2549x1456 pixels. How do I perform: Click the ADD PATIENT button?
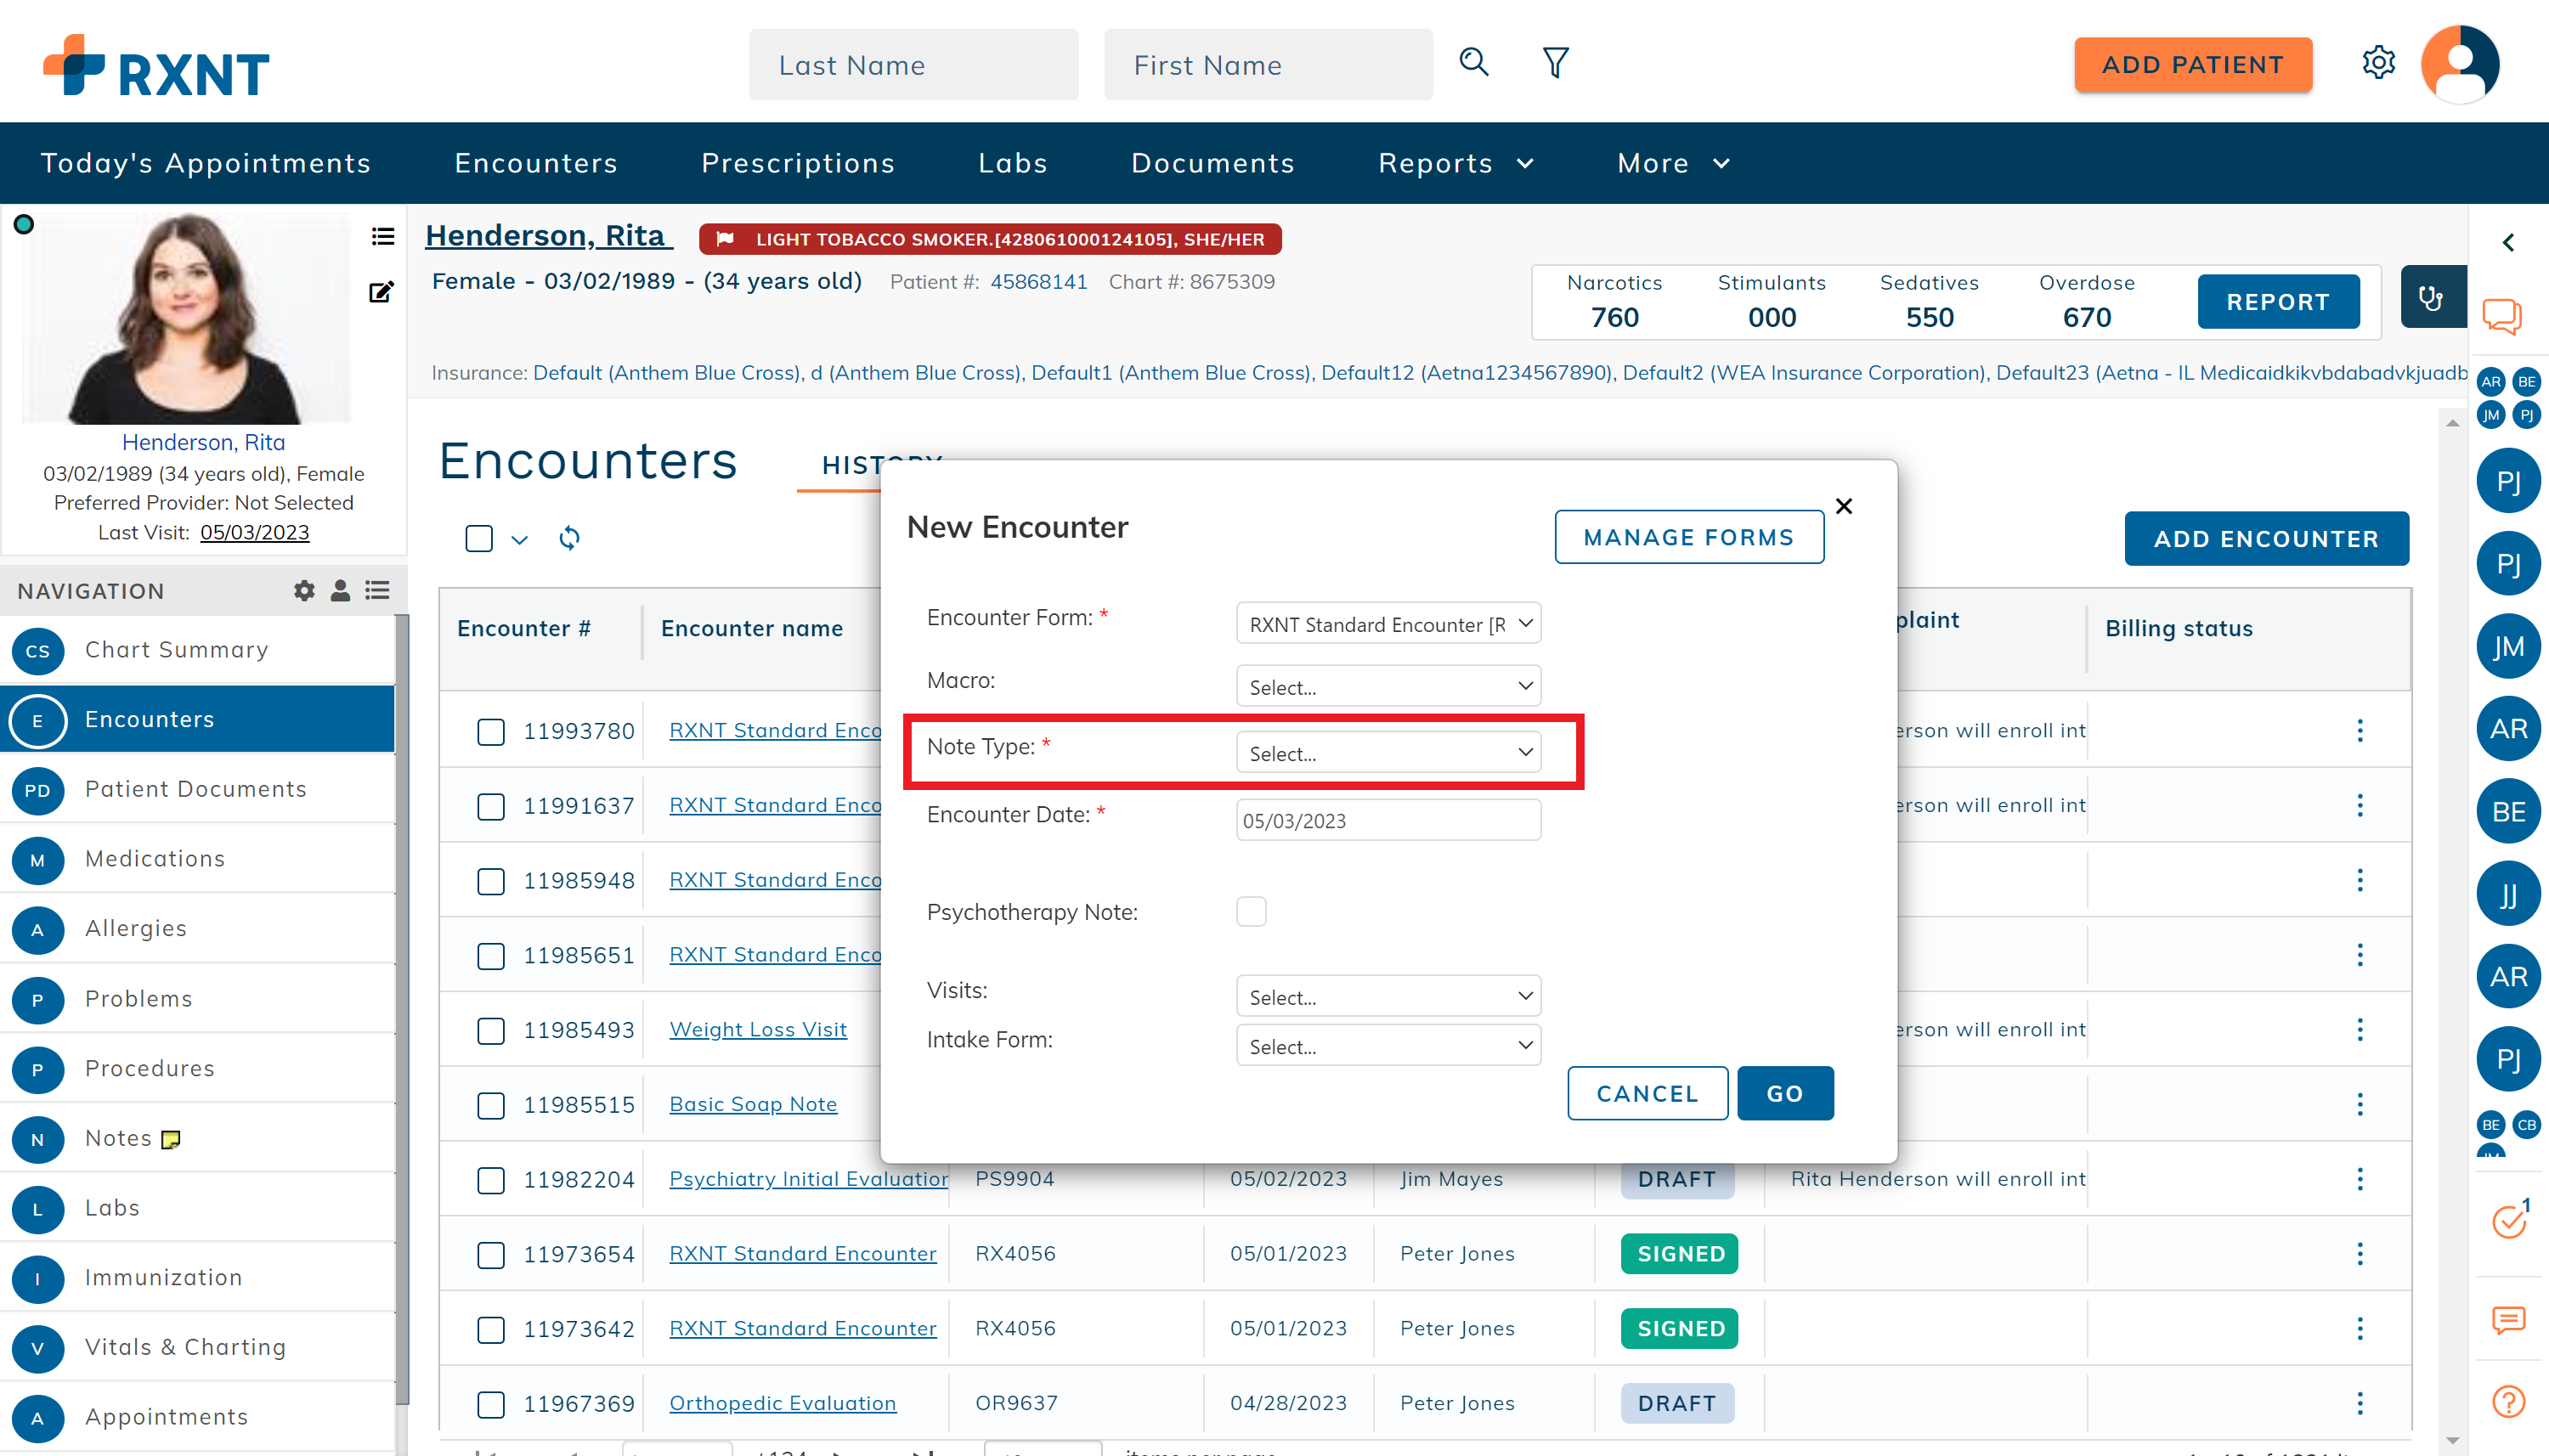pyautogui.click(x=2192, y=64)
